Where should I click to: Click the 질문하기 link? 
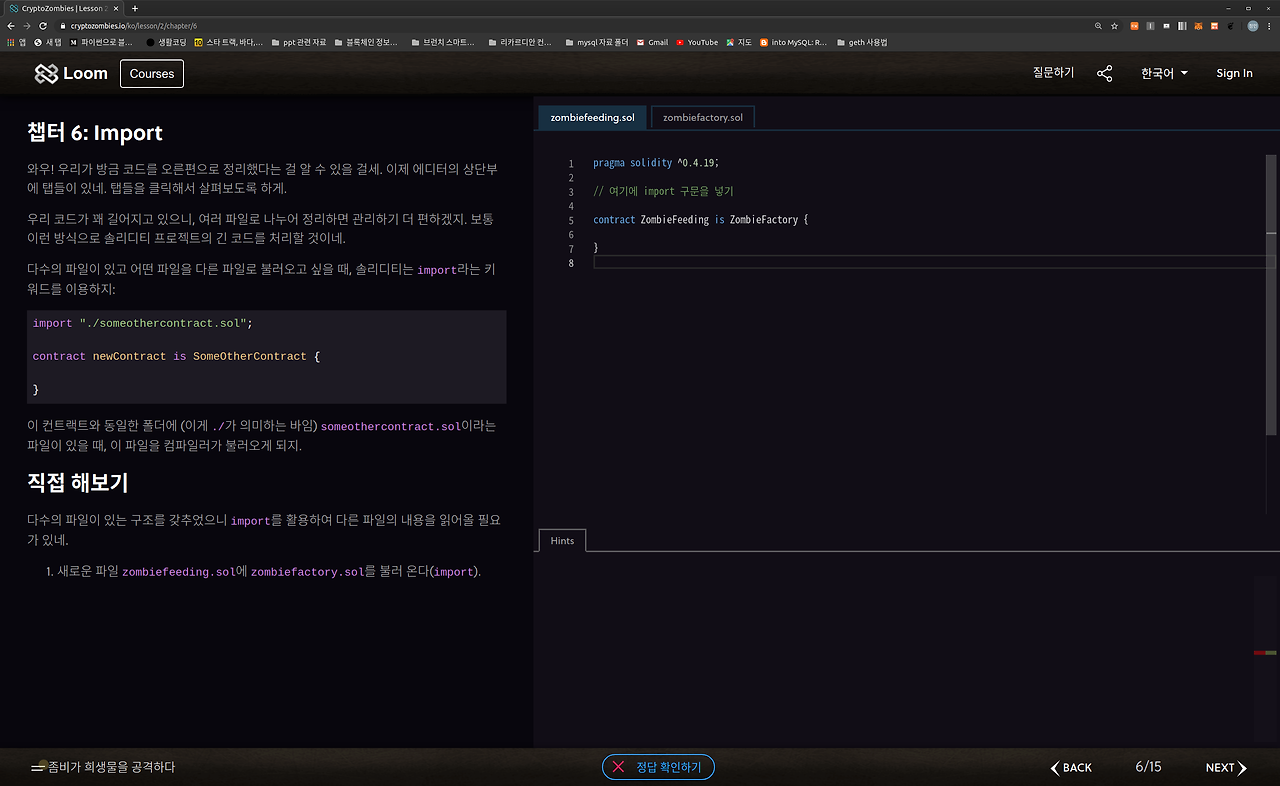tap(1053, 73)
